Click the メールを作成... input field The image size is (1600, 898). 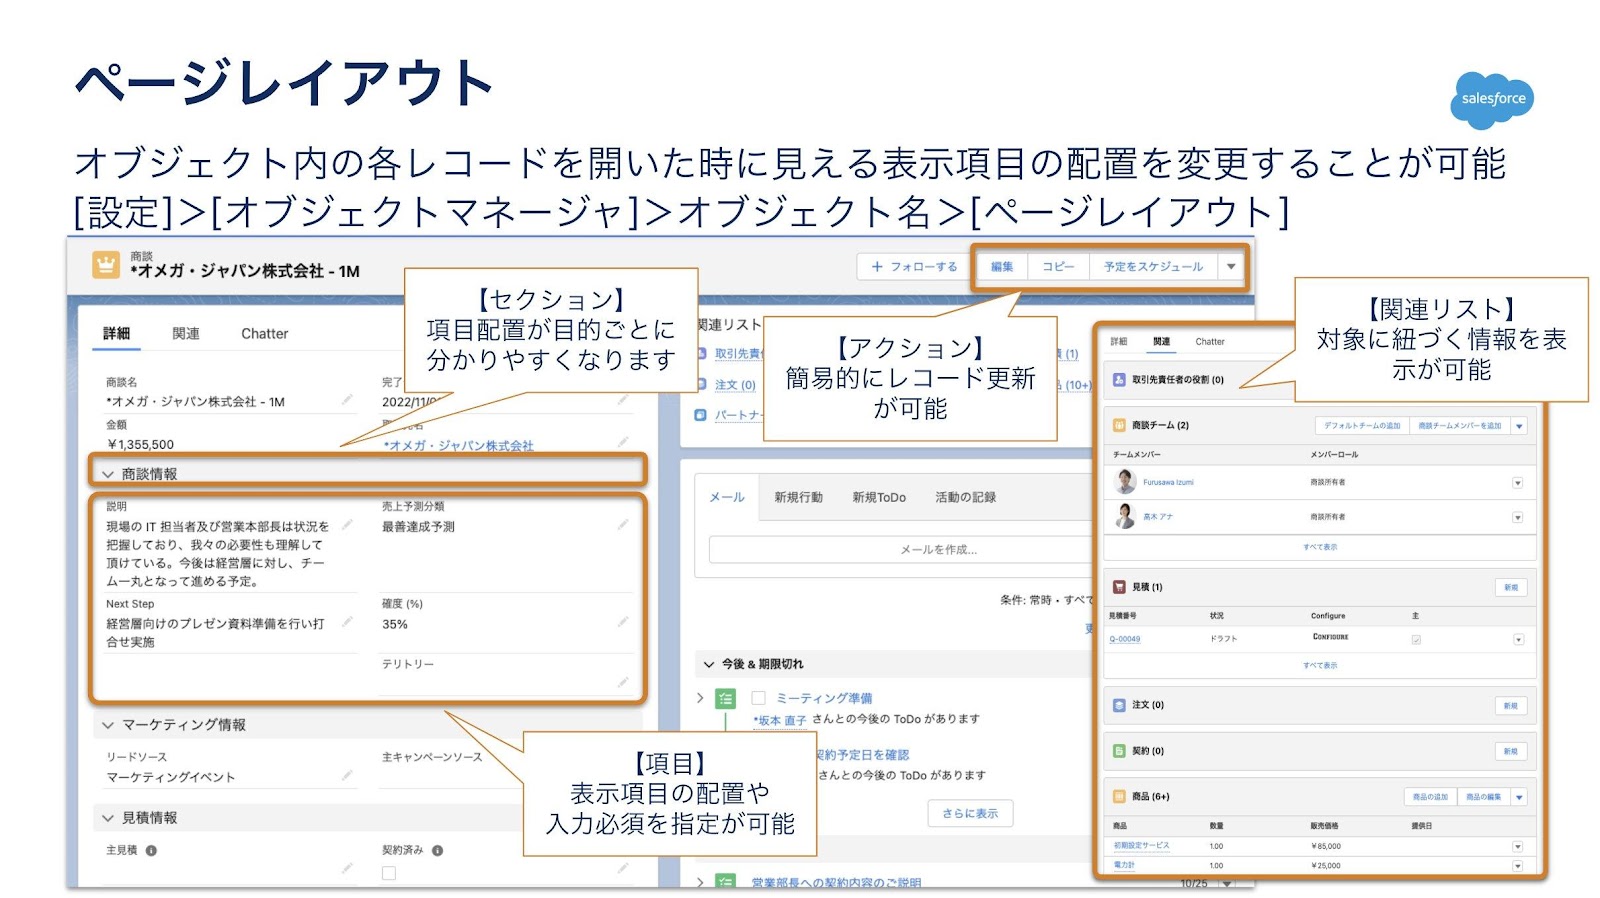[938, 550]
